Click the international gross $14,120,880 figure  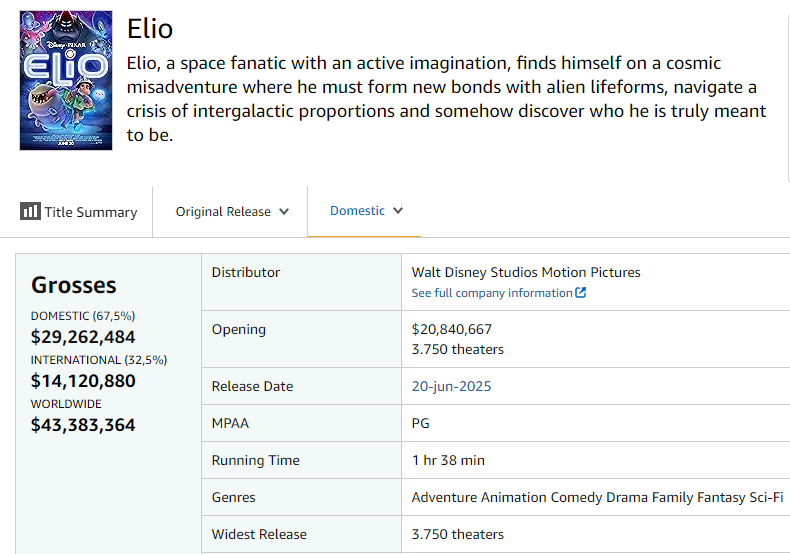pos(83,381)
